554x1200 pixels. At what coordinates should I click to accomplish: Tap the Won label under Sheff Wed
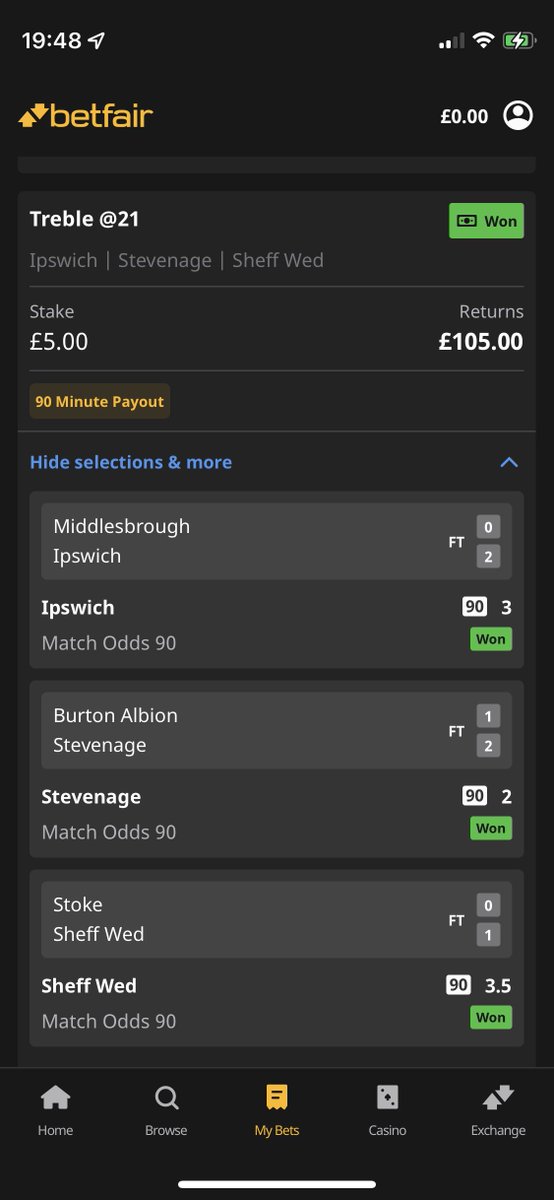pyautogui.click(x=491, y=1017)
